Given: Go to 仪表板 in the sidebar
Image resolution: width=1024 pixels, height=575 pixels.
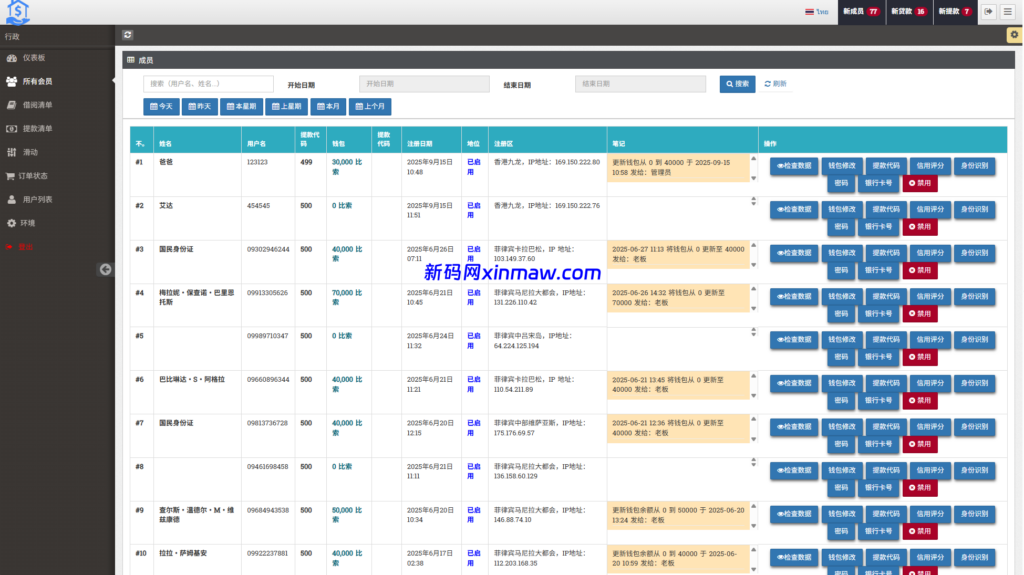Looking at the screenshot, I should tap(34, 58).
